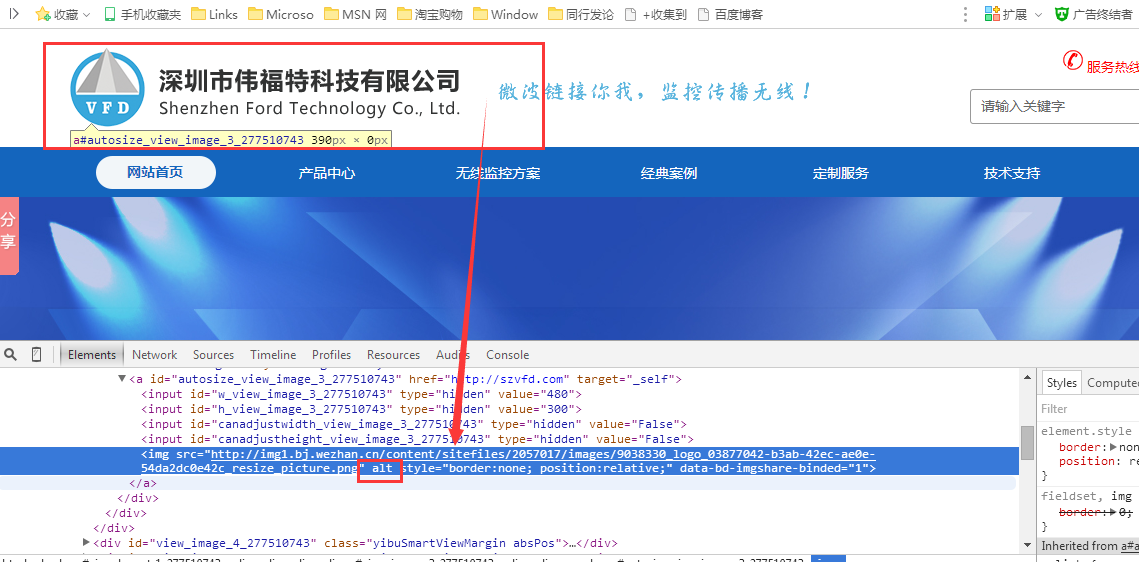
Task: Open the Computed sidebar tab
Action: (x=1112, y=383)
